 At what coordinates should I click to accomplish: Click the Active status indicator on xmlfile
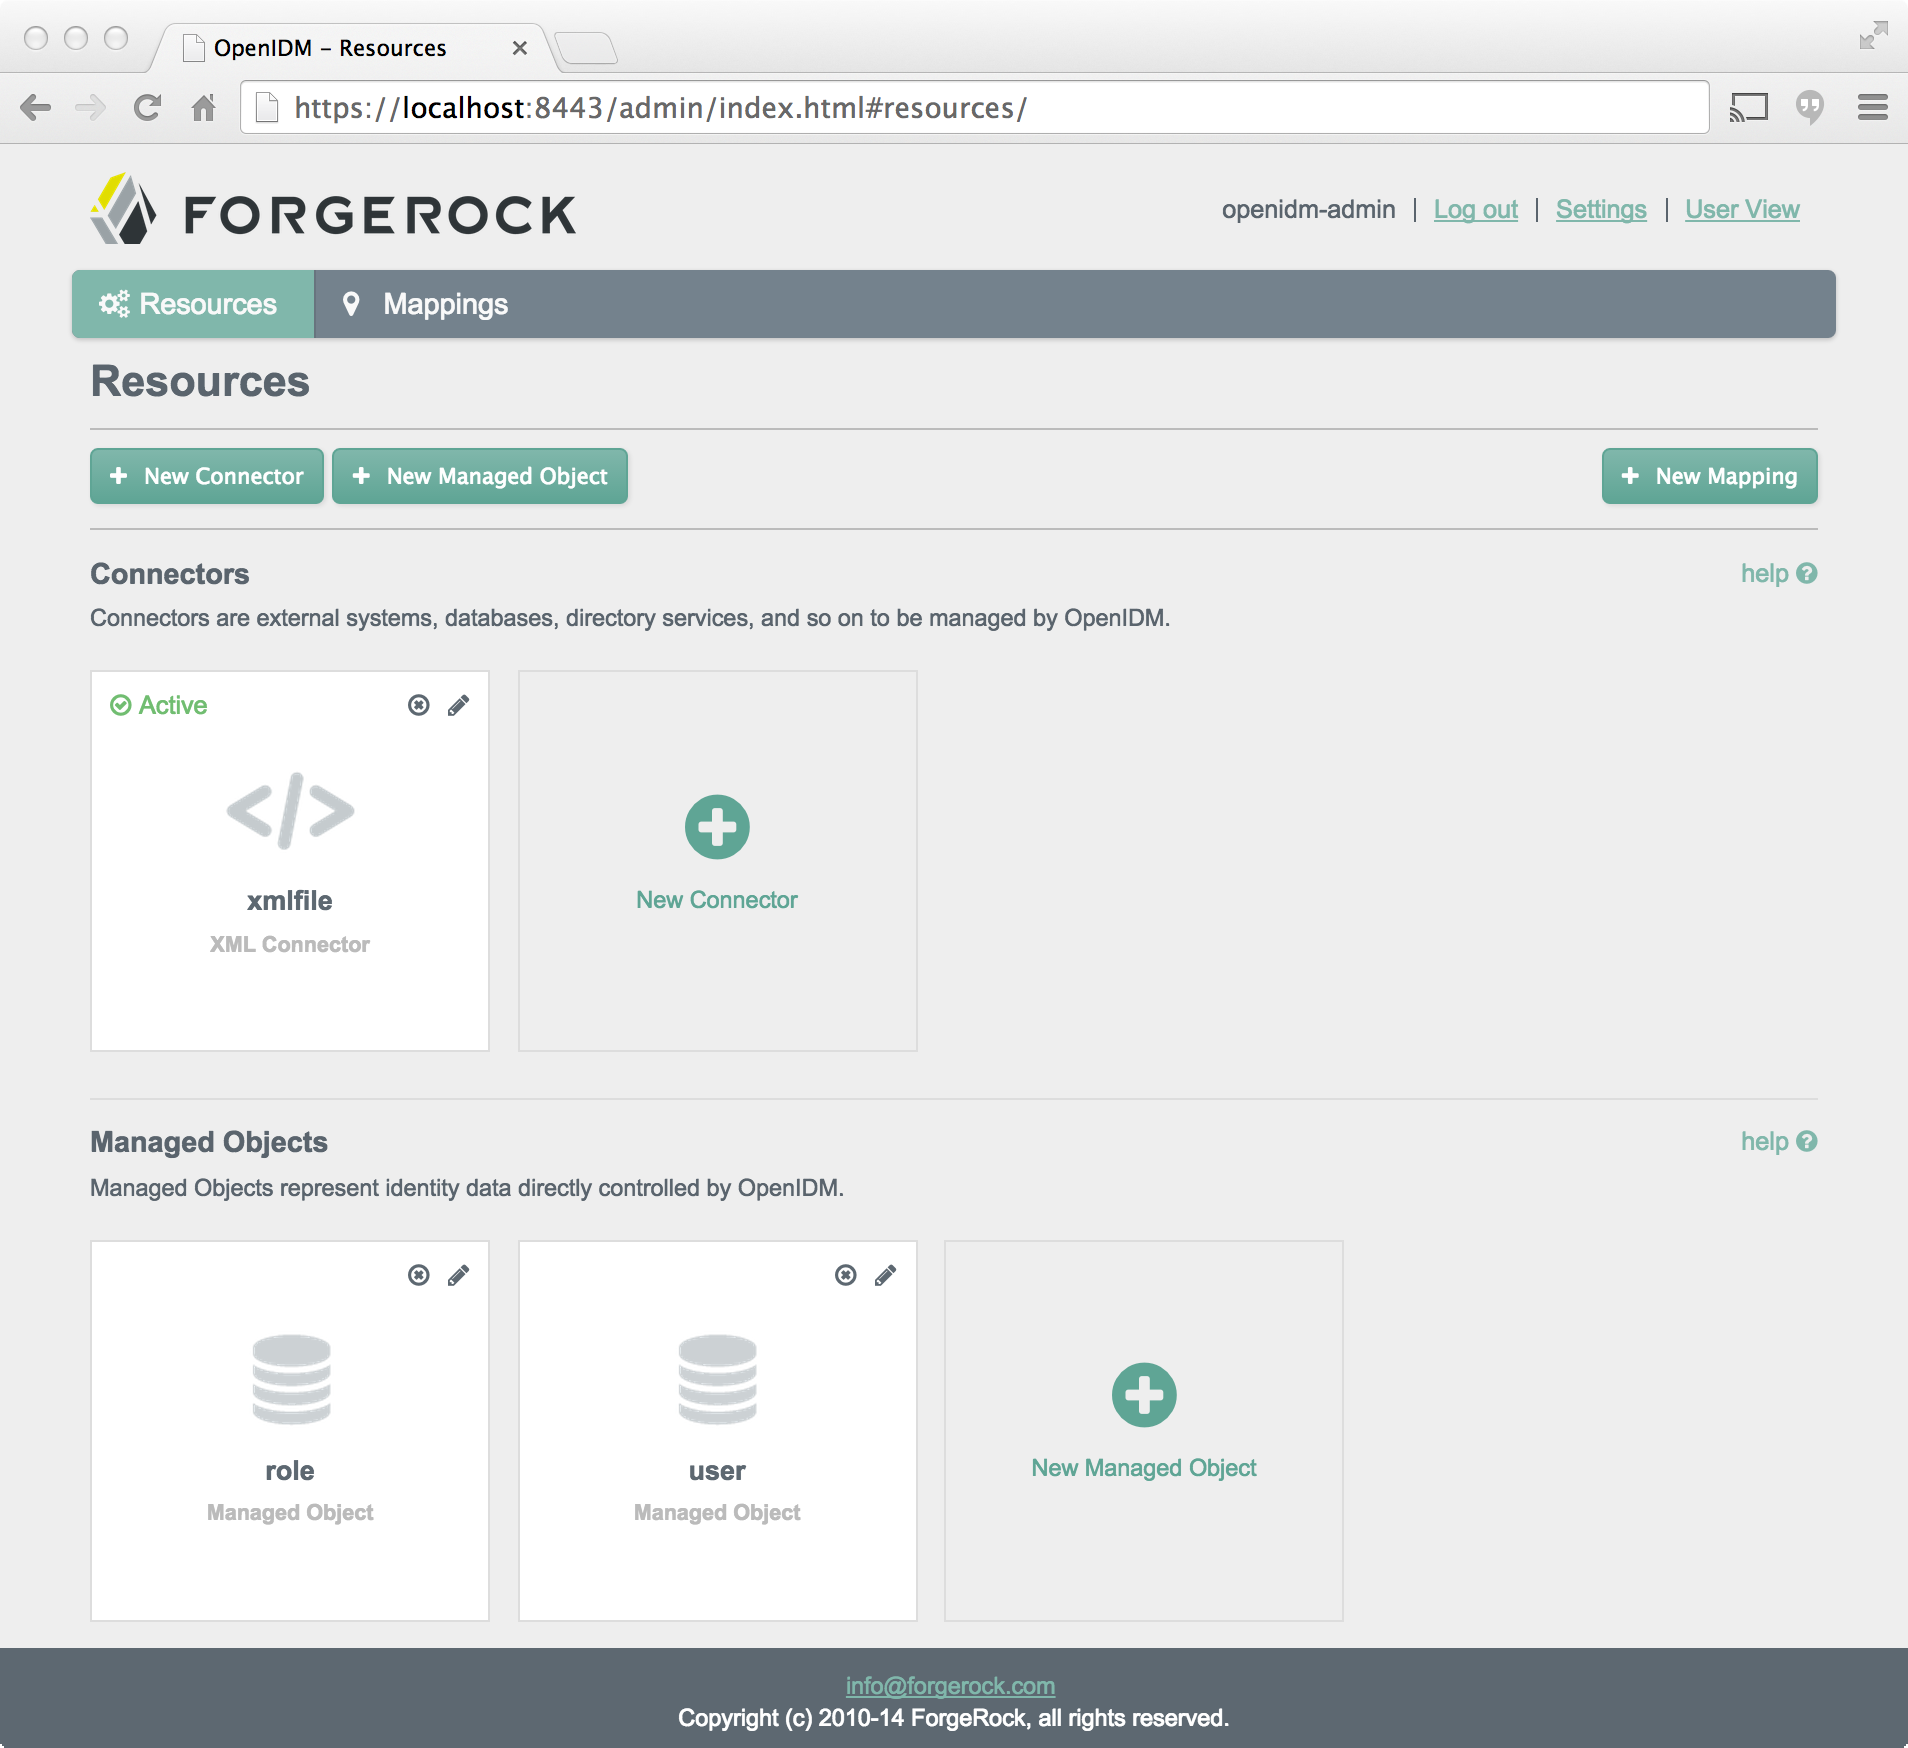coord(158,705)
